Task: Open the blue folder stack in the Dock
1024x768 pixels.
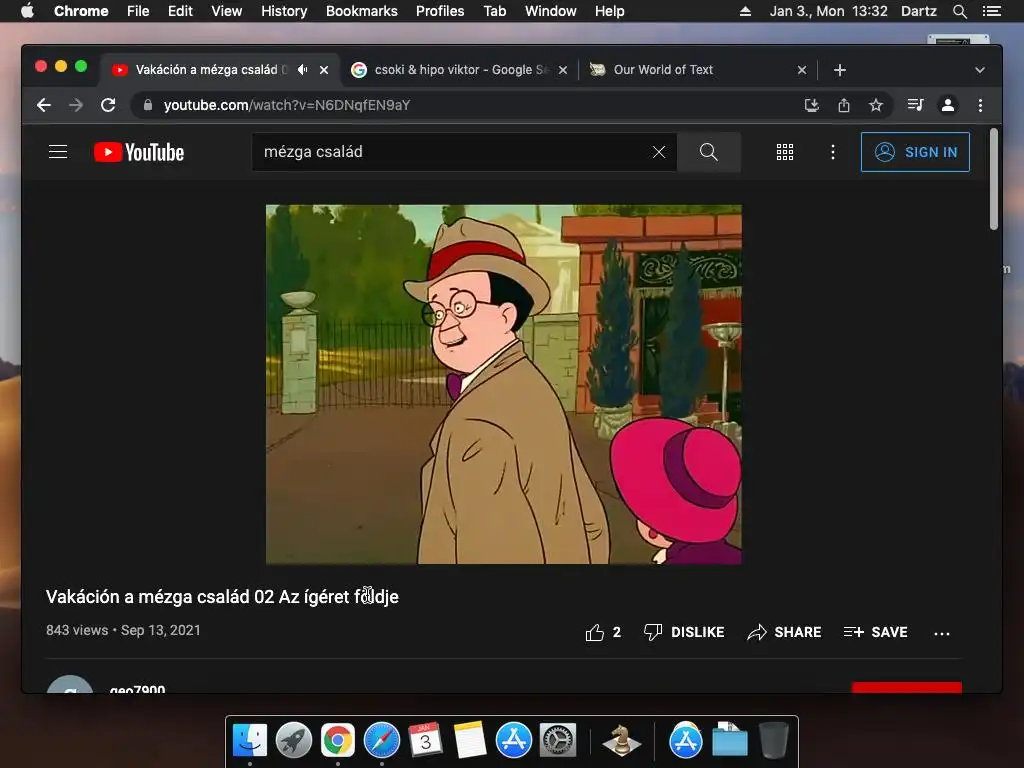Action: click(729, 741)
